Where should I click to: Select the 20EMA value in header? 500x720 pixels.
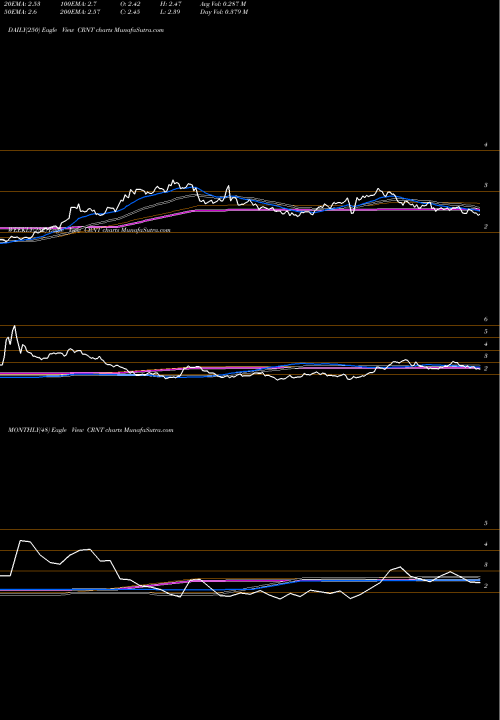coord(20,4)
